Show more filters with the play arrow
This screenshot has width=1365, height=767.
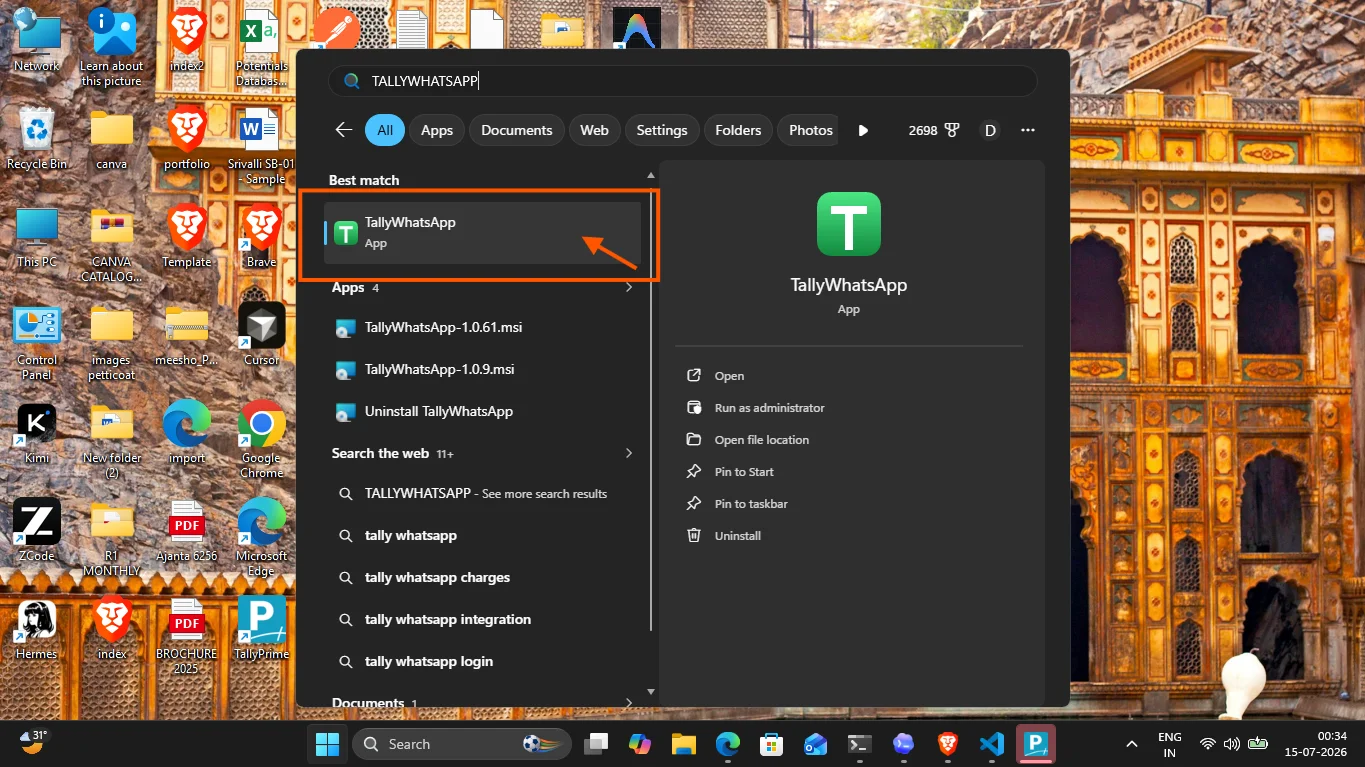click(x=864, y=130)
